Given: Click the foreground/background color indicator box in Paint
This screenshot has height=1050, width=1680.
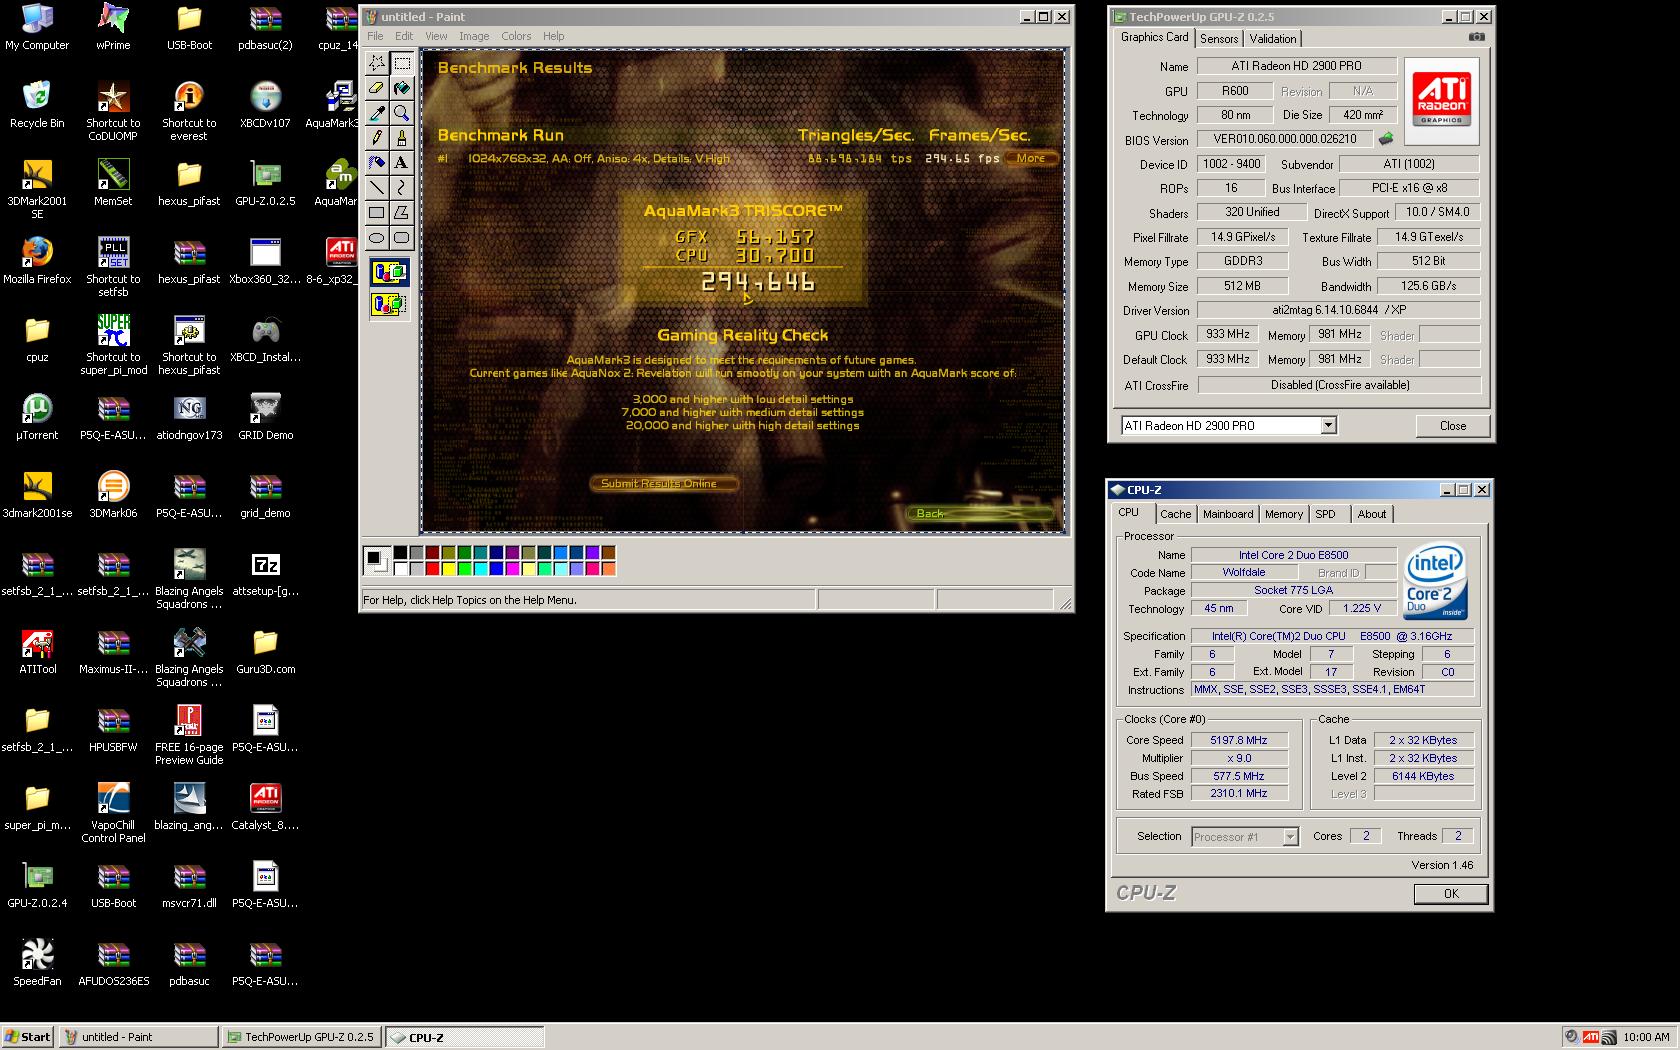Looking at the screenshot, I should click(x=377, y=561).
